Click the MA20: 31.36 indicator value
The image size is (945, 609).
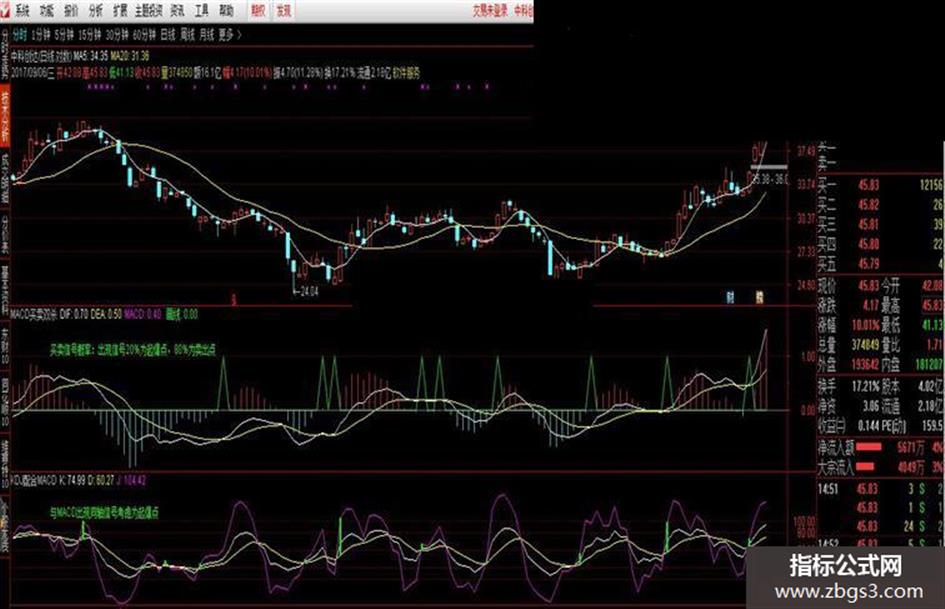point(130,56)
